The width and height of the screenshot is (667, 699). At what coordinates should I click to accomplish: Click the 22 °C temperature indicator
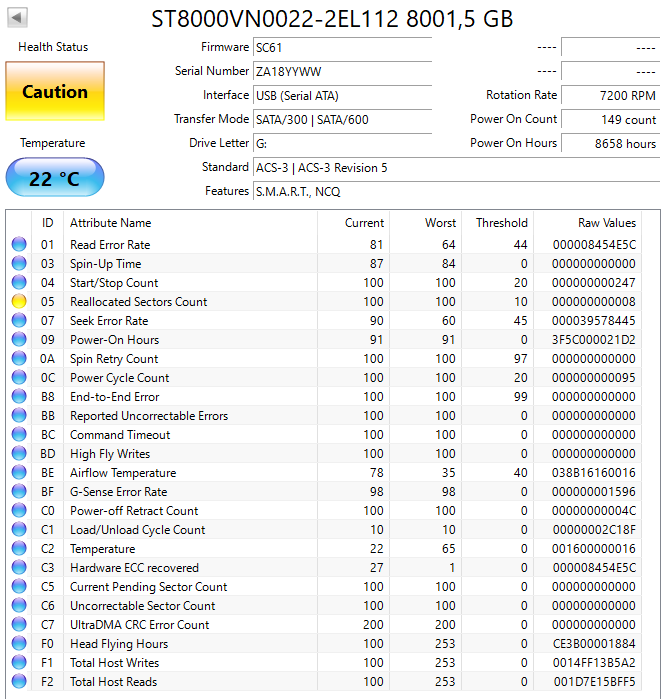coord(54,178)
